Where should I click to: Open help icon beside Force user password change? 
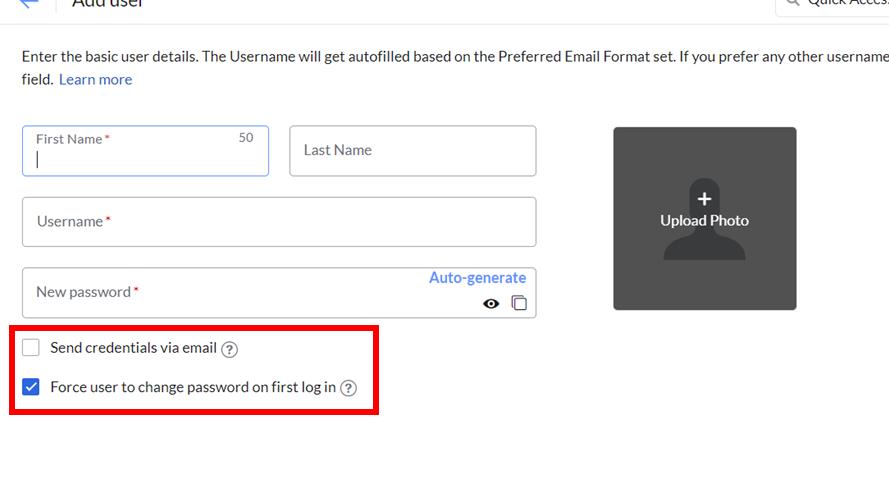(348, 388)
